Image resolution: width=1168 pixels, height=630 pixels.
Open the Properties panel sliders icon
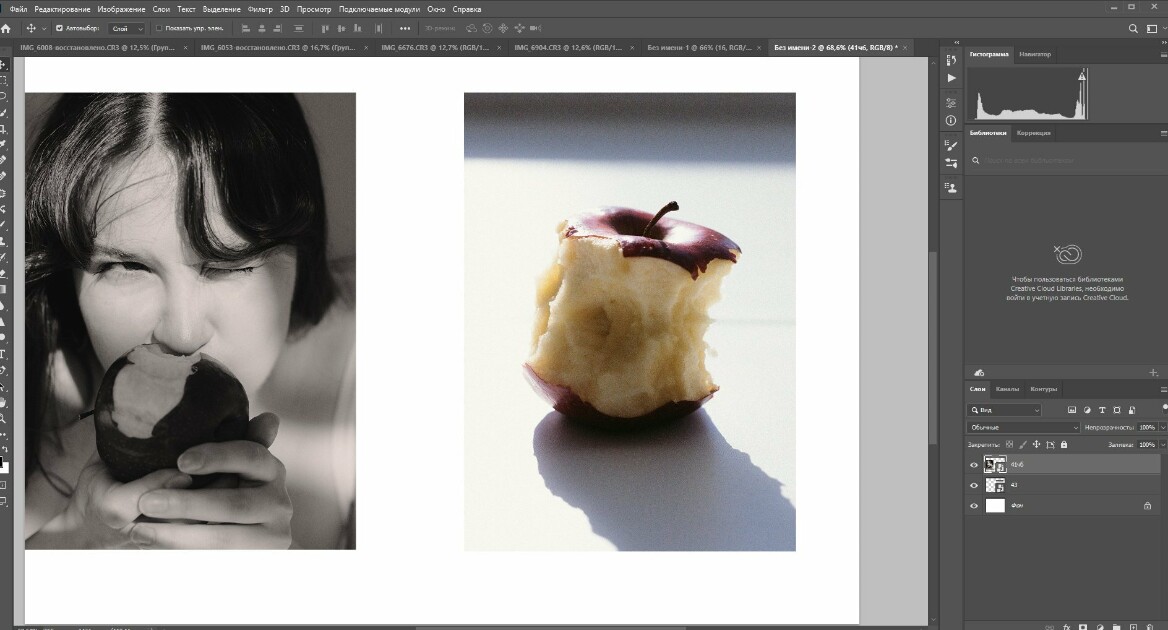951,103
